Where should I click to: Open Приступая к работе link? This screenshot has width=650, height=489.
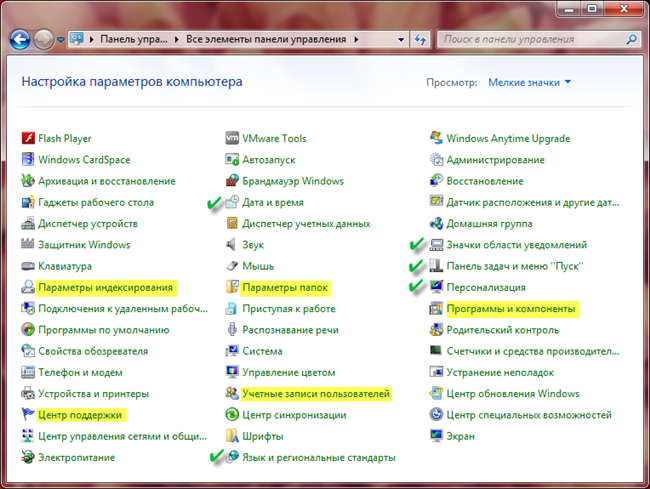pos(289,309)
